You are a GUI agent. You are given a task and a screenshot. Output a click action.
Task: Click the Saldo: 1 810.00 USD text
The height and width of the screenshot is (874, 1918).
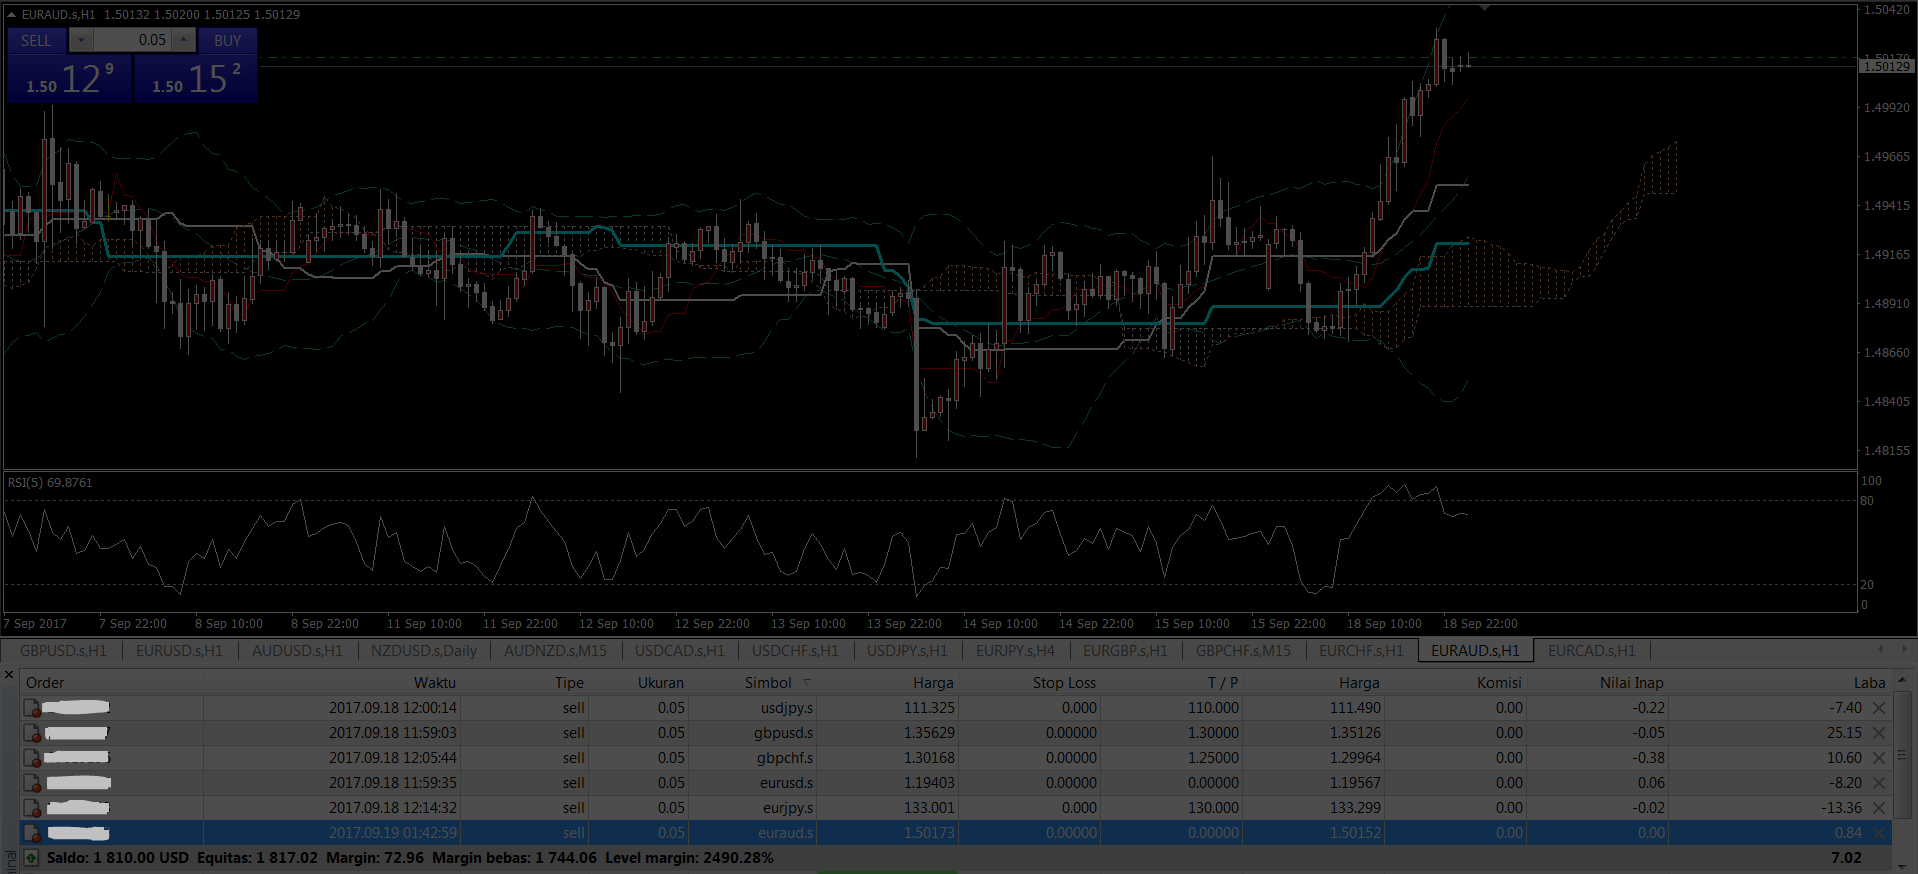tap(118, 858)
